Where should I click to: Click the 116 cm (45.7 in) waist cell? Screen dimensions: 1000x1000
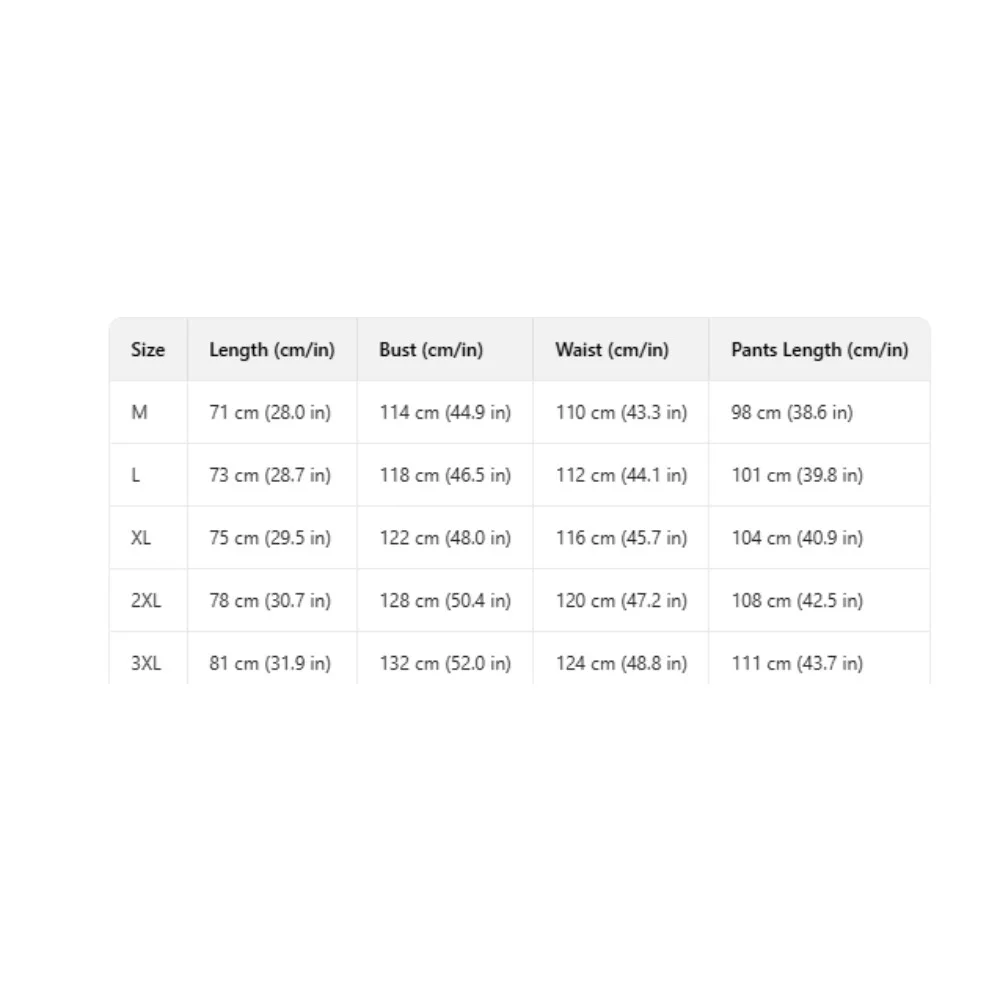tap(621, 538)
